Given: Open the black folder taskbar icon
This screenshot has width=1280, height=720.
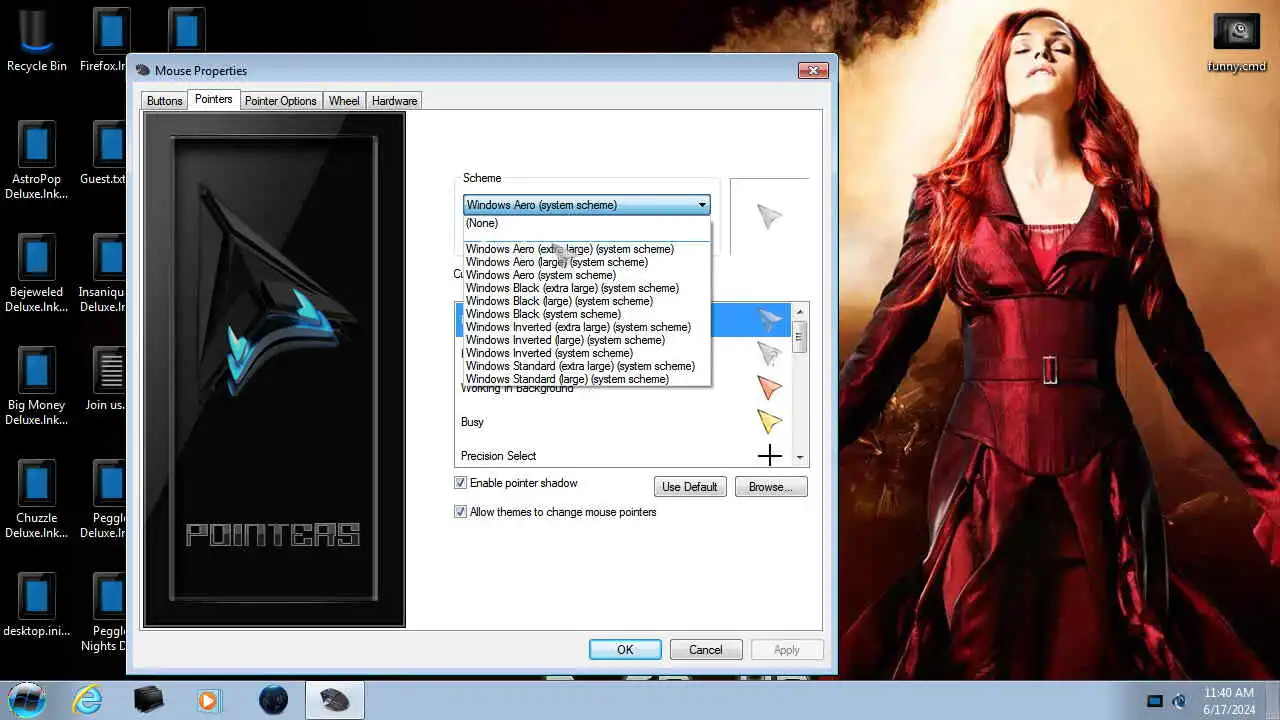Looking at the screenshot, I should point(148,700).
